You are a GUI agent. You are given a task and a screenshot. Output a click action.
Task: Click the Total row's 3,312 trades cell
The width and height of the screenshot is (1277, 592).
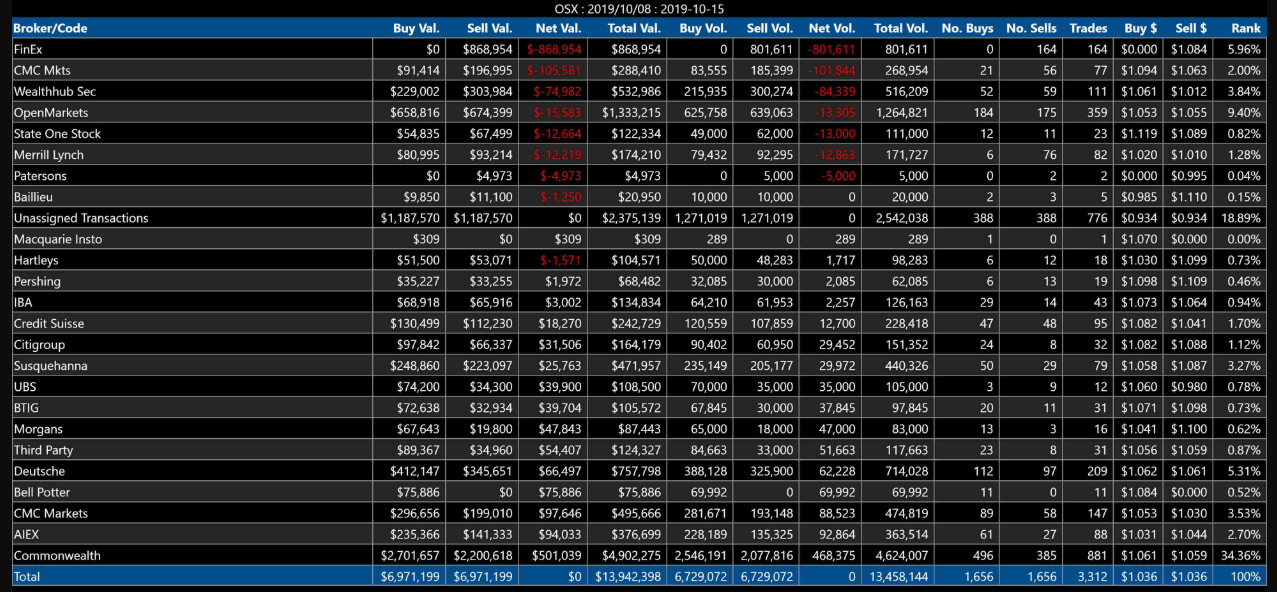coord(1090,577)
